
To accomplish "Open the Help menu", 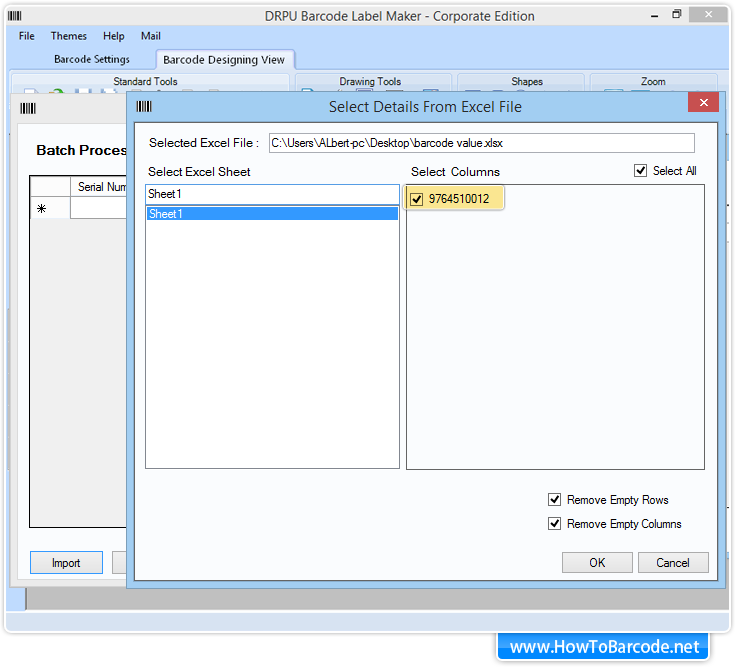I will pyautogui.click(x=114, y=36).
